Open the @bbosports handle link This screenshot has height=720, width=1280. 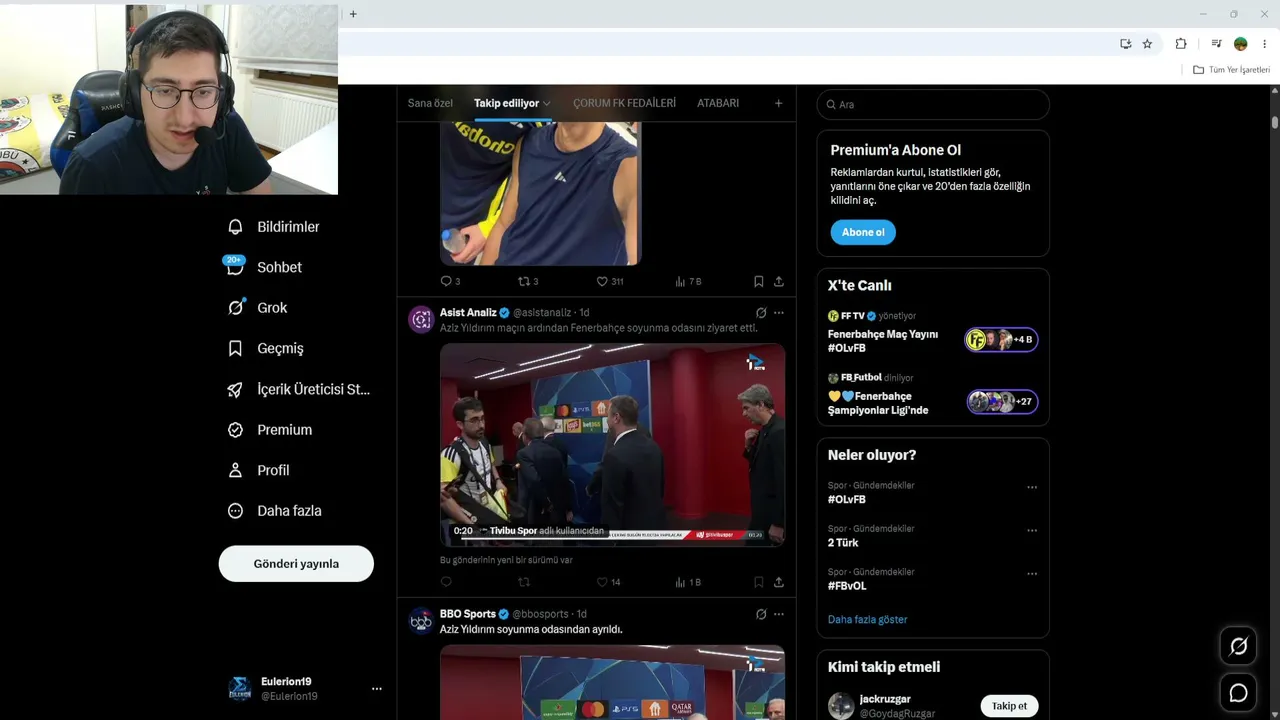point(540,614)
